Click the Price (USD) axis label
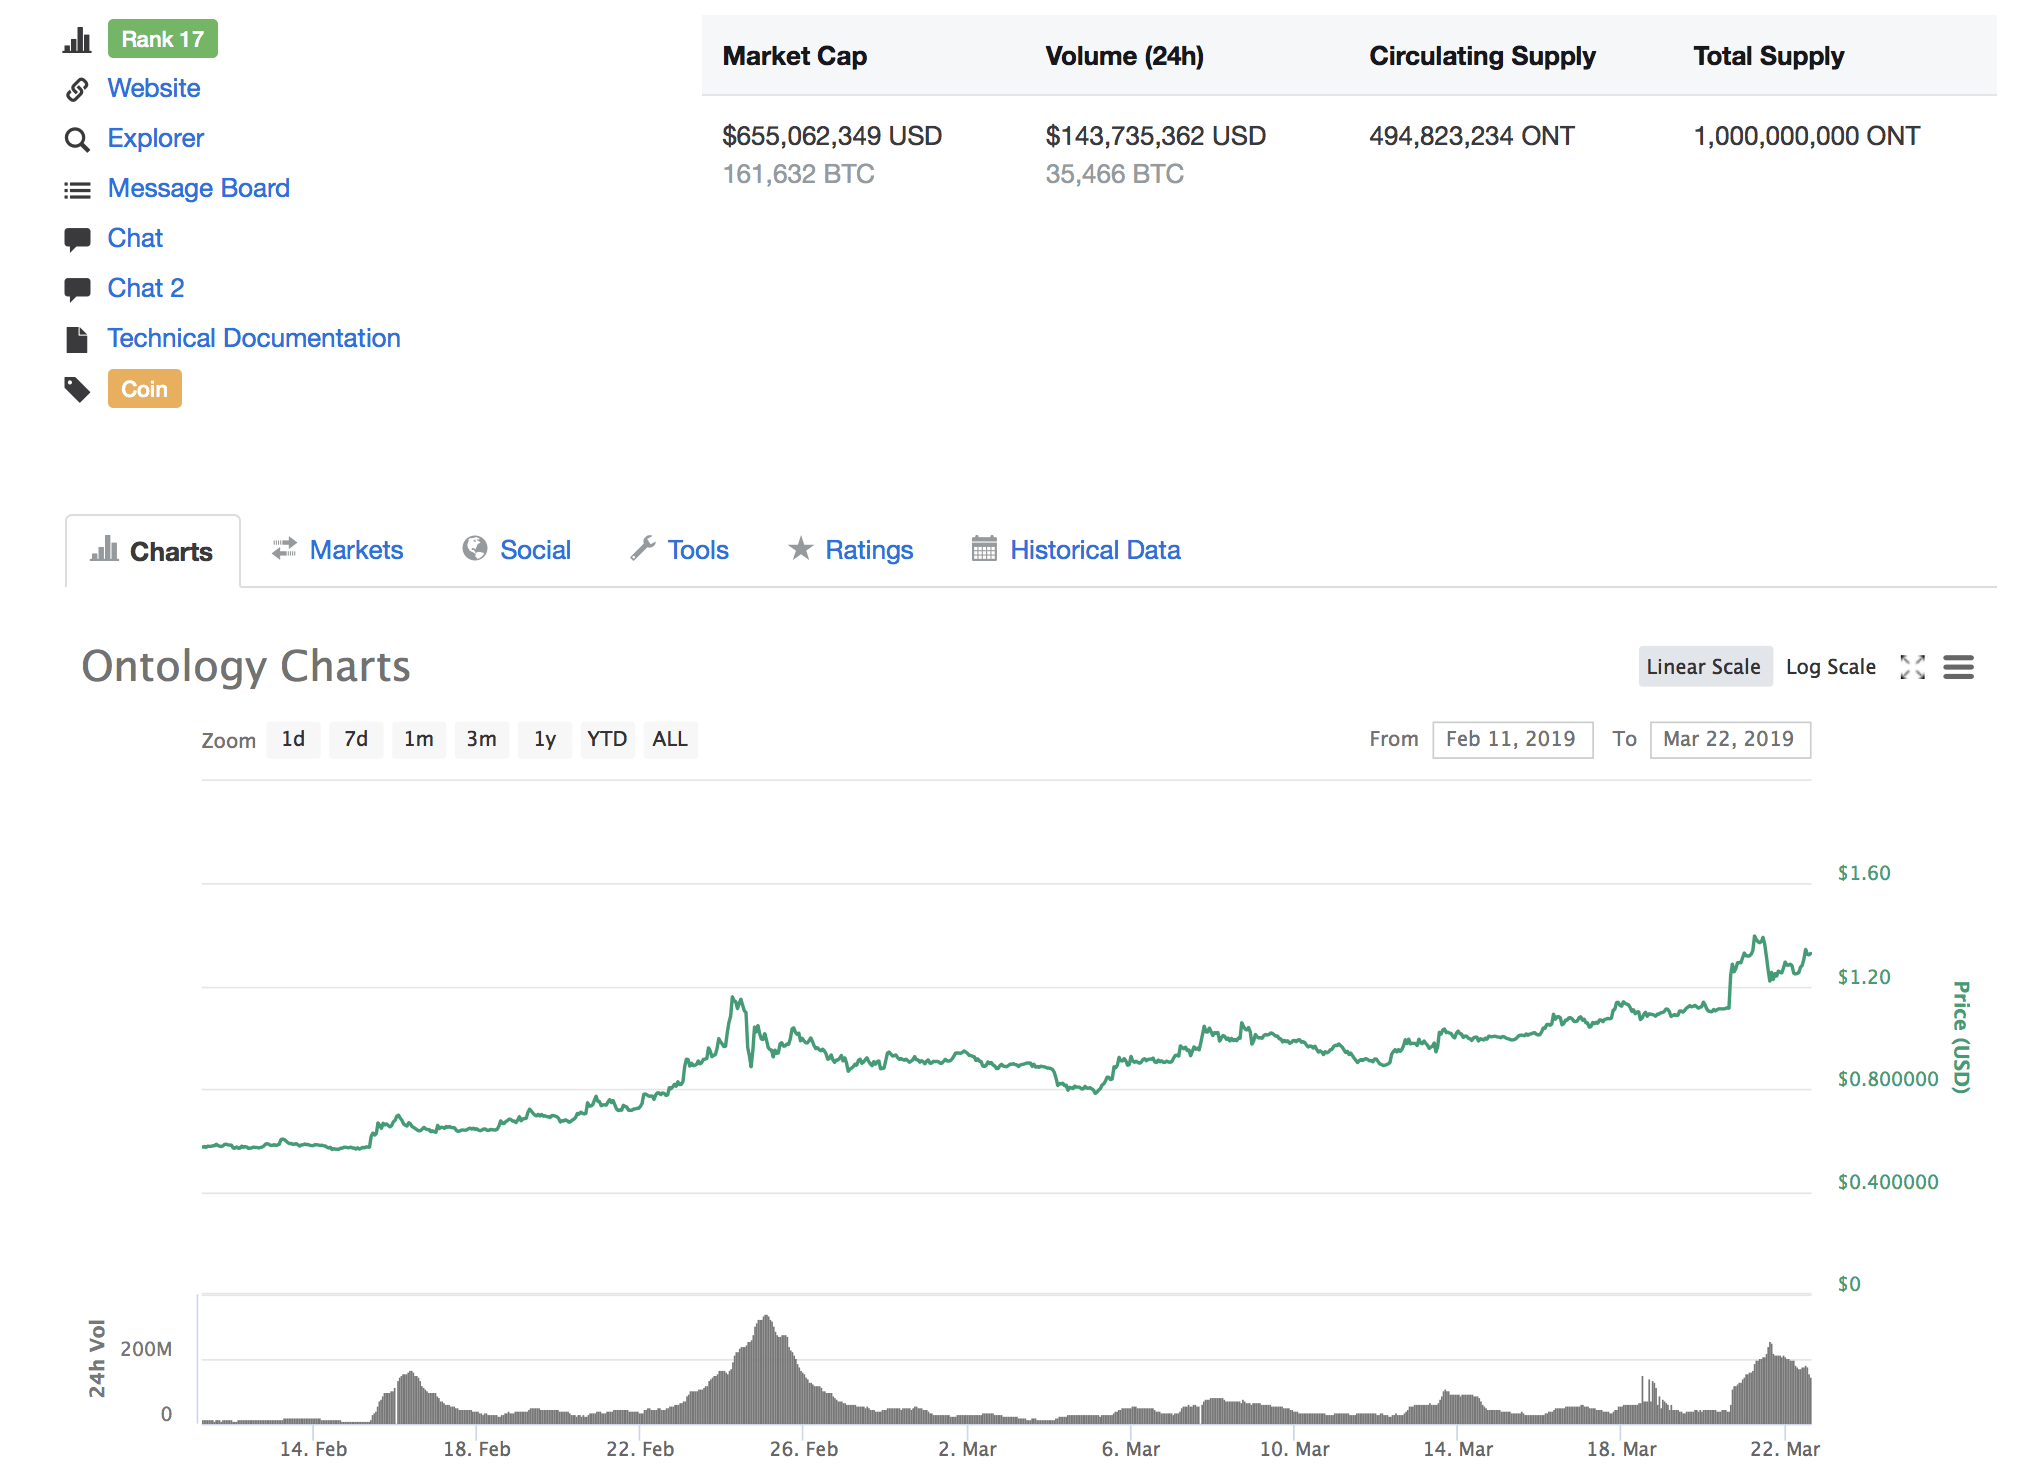Image resolution: width=2030 pixels, height=1476 pixels. click(x=1961, y=1037)
